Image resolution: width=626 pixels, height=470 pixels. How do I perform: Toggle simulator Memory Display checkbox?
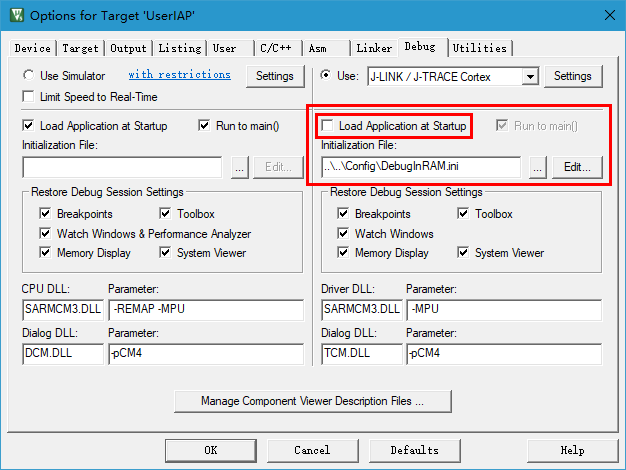pos(45,252)
